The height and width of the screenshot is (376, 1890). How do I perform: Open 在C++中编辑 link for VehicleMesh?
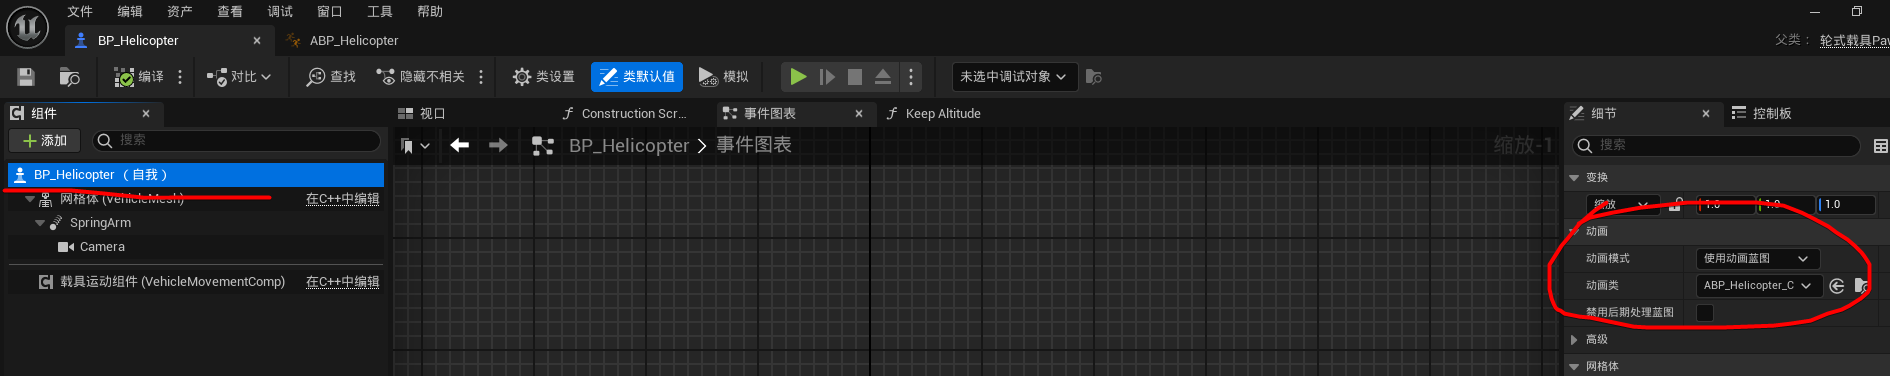coord(342,199)
